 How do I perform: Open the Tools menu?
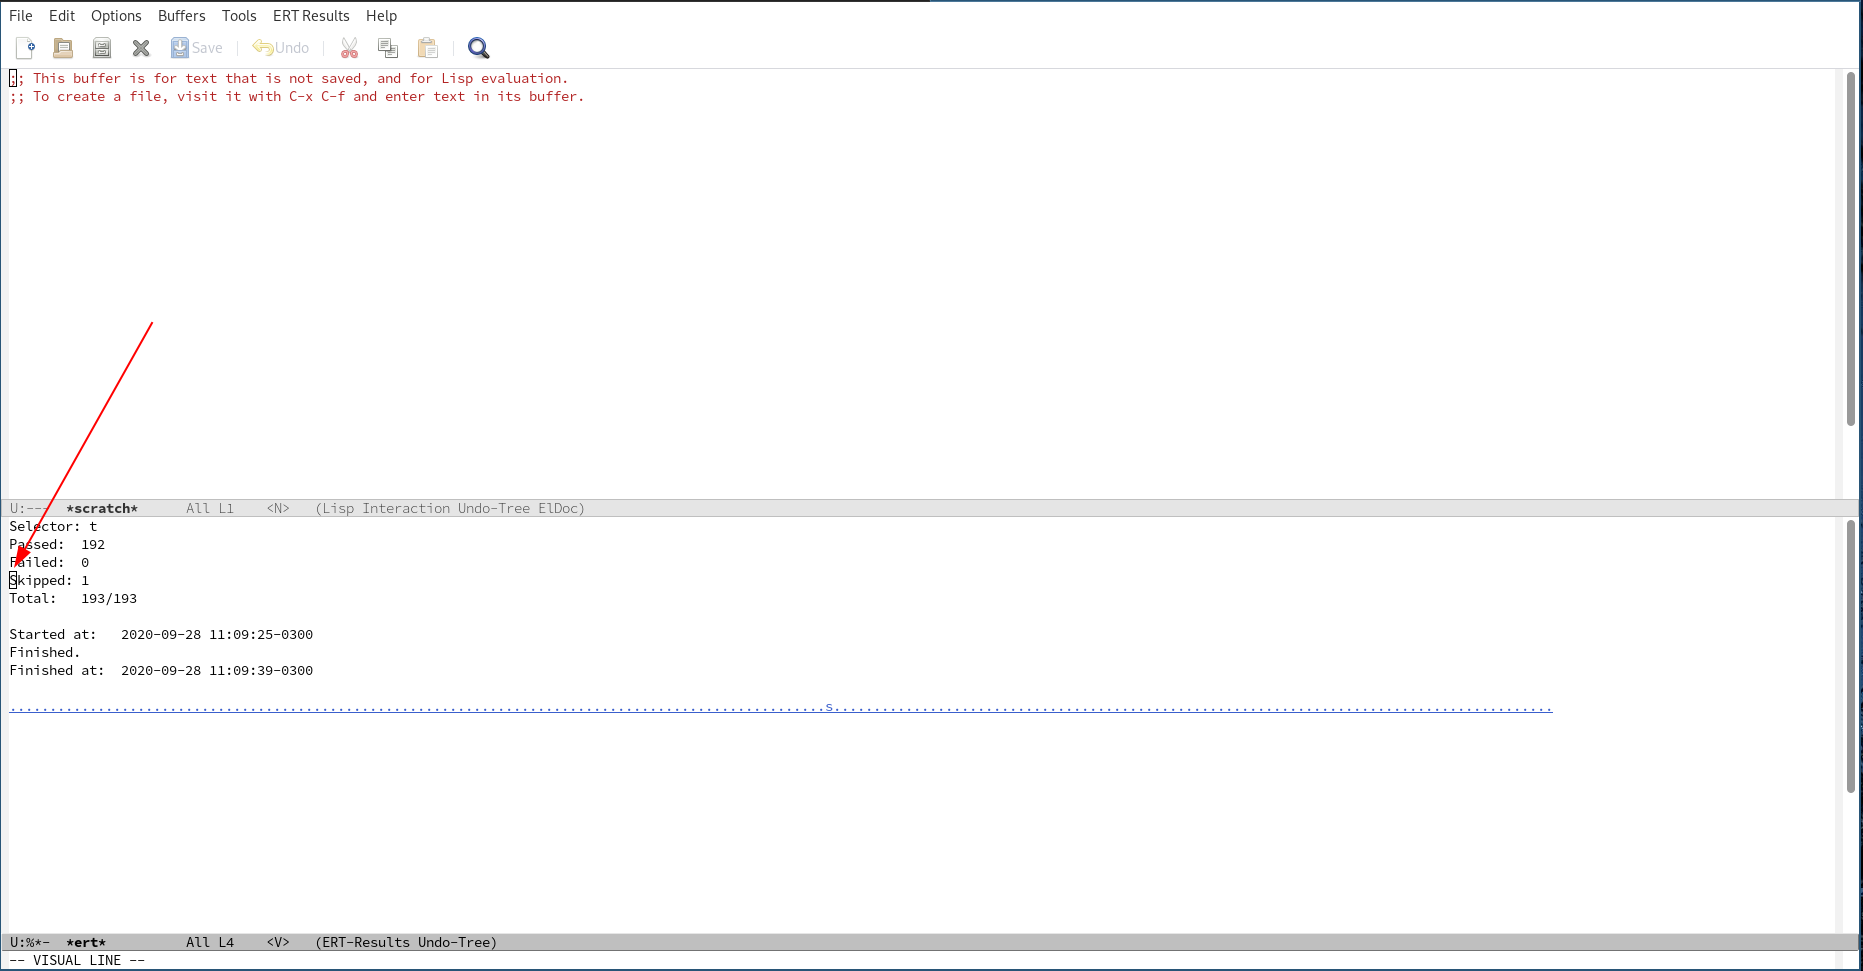[239, 15]
